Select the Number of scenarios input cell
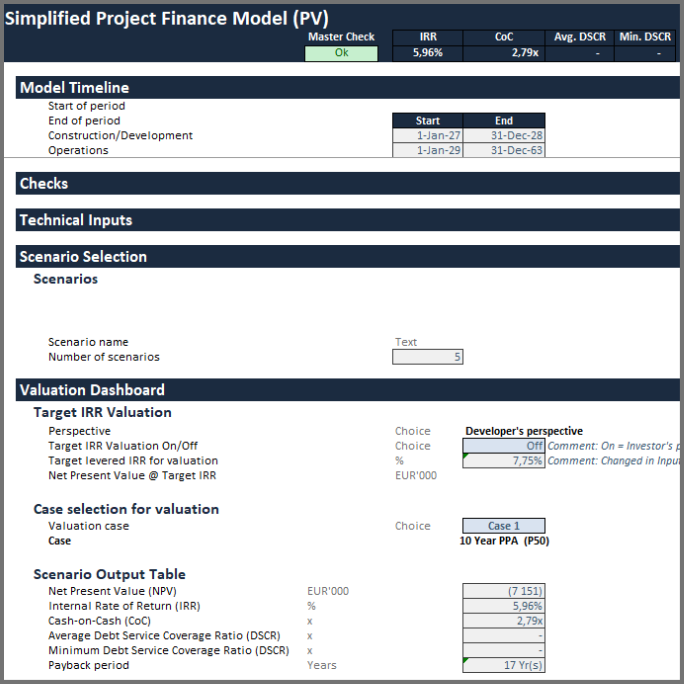This screenshot has width=684, height=684. (x=427, y=357)
